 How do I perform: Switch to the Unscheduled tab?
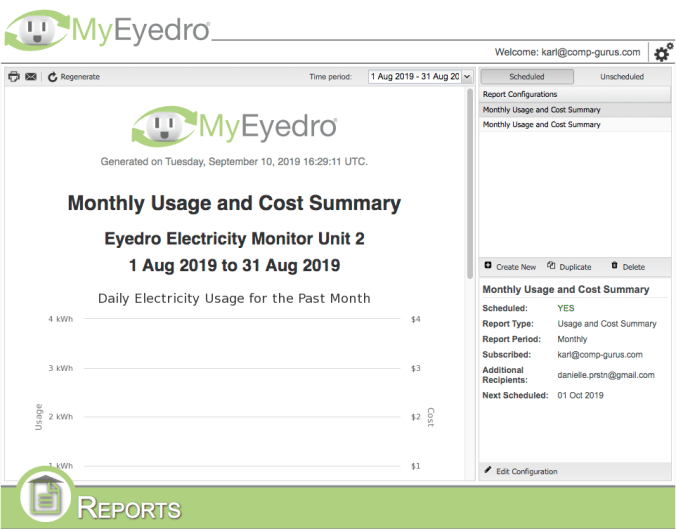(622, 76)
